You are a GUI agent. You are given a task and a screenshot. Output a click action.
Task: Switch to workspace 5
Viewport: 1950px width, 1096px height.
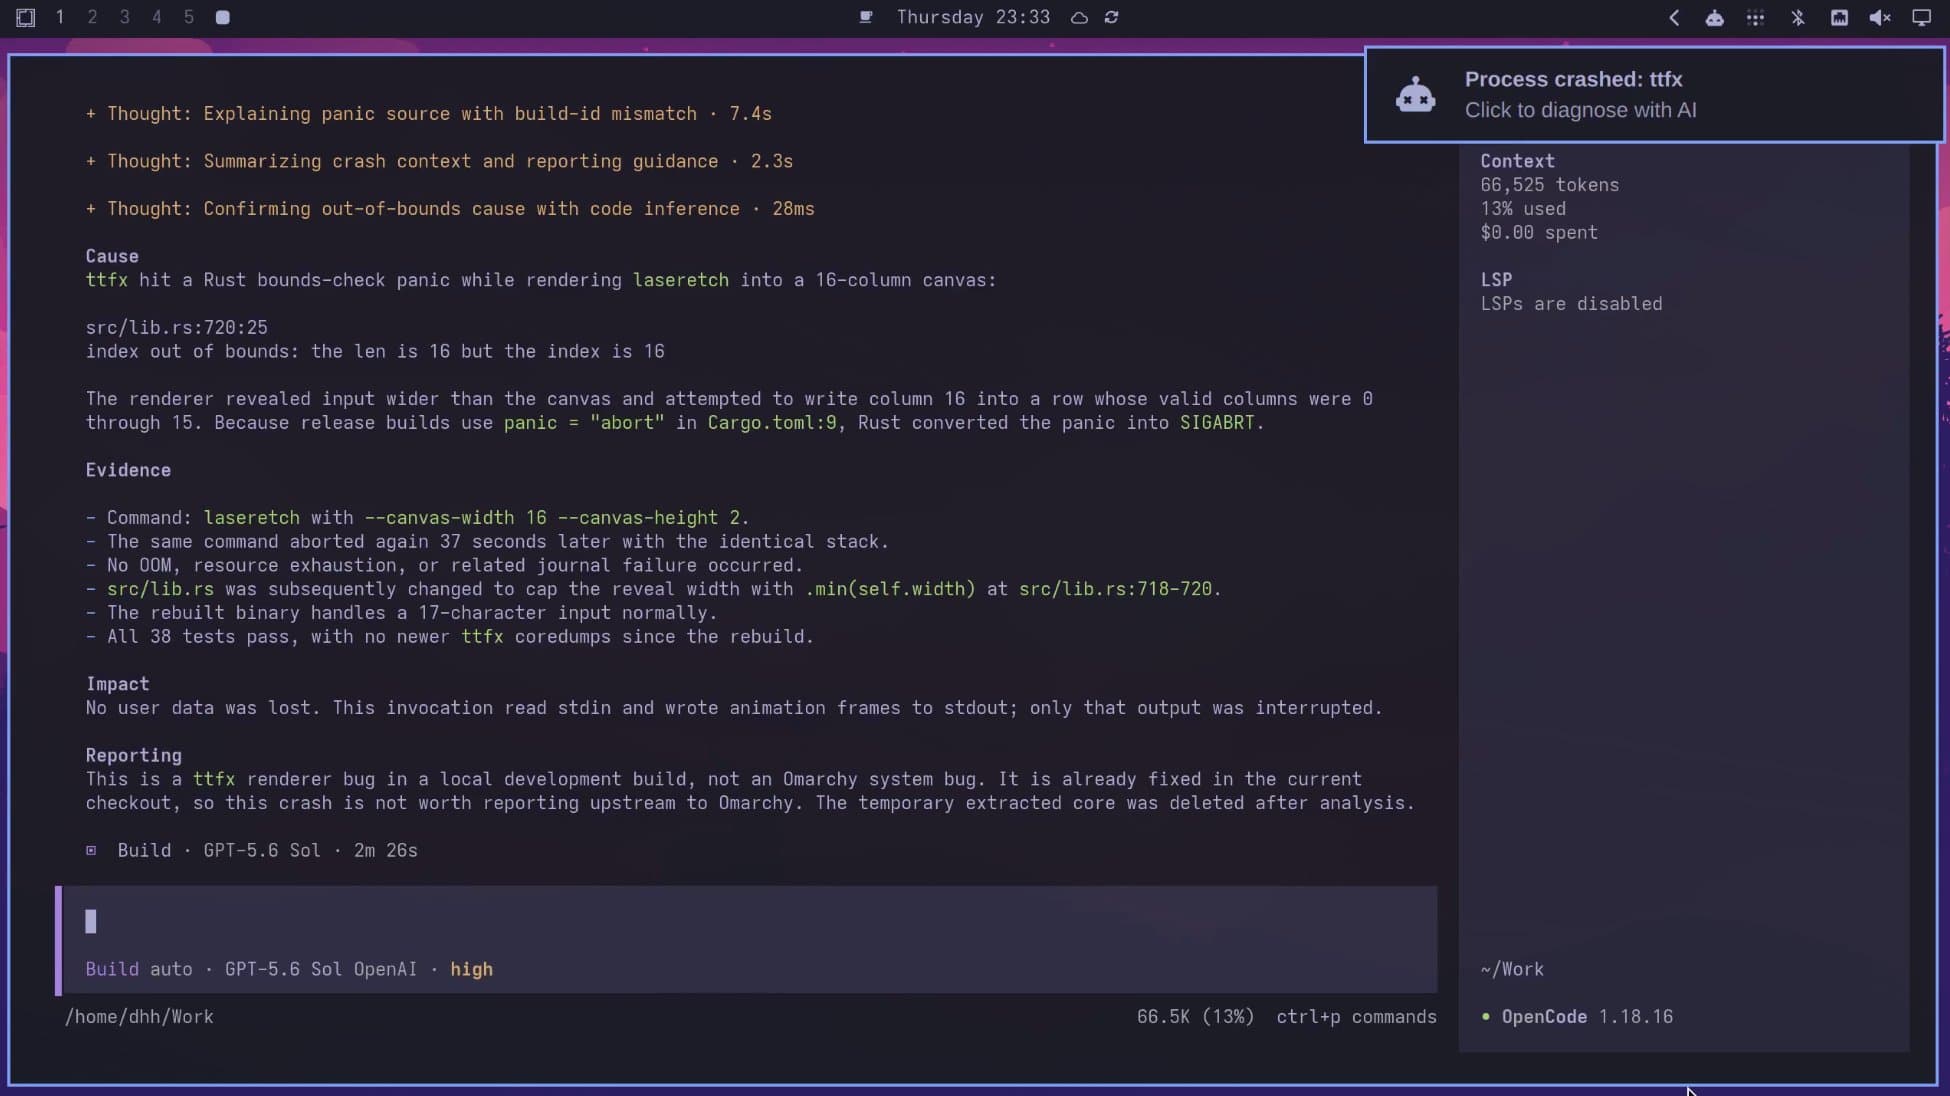pos(188,17)
